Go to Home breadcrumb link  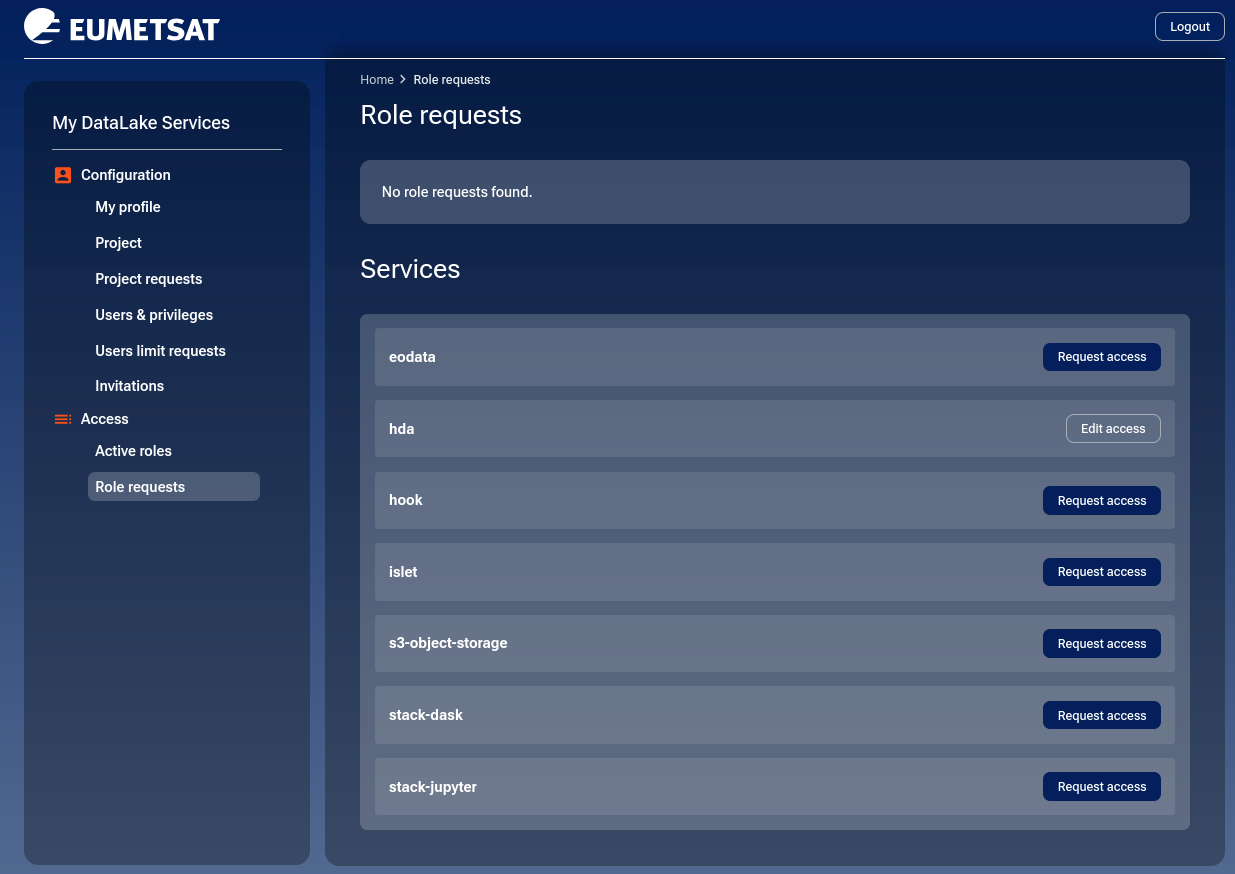tap(377, 80)
